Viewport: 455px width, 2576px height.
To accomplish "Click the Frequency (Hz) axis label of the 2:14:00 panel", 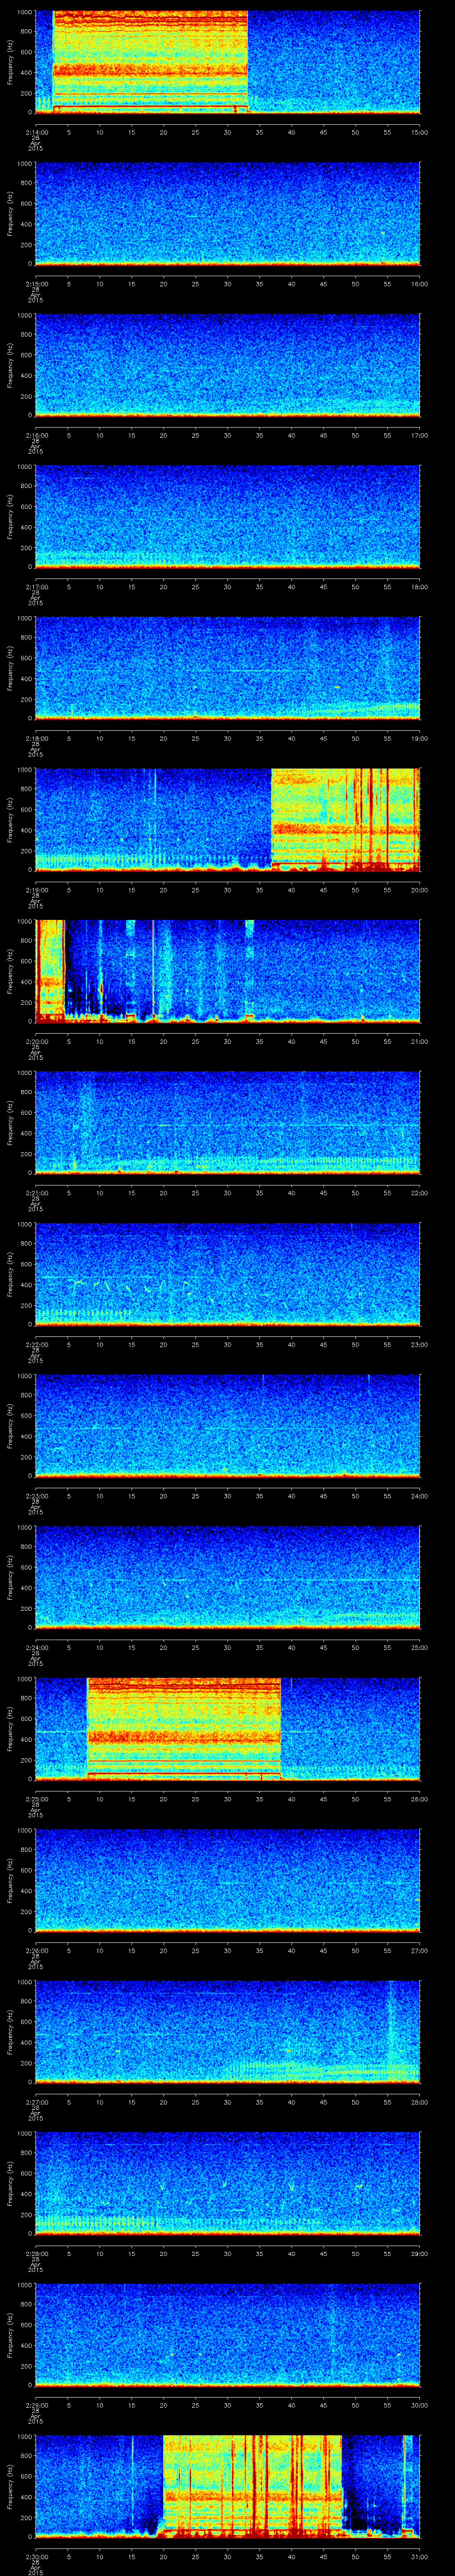I will click(10, 62).
